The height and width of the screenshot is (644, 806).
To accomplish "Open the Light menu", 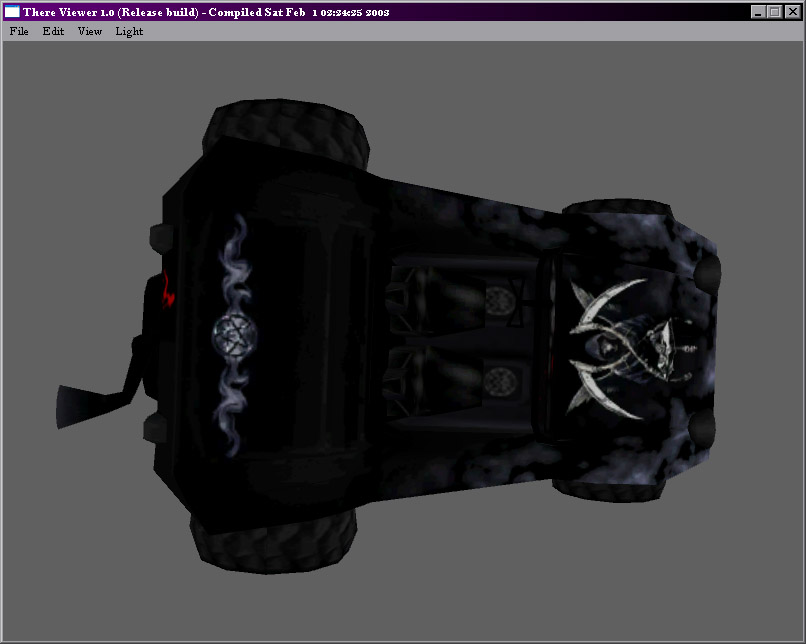I will 129,31.
